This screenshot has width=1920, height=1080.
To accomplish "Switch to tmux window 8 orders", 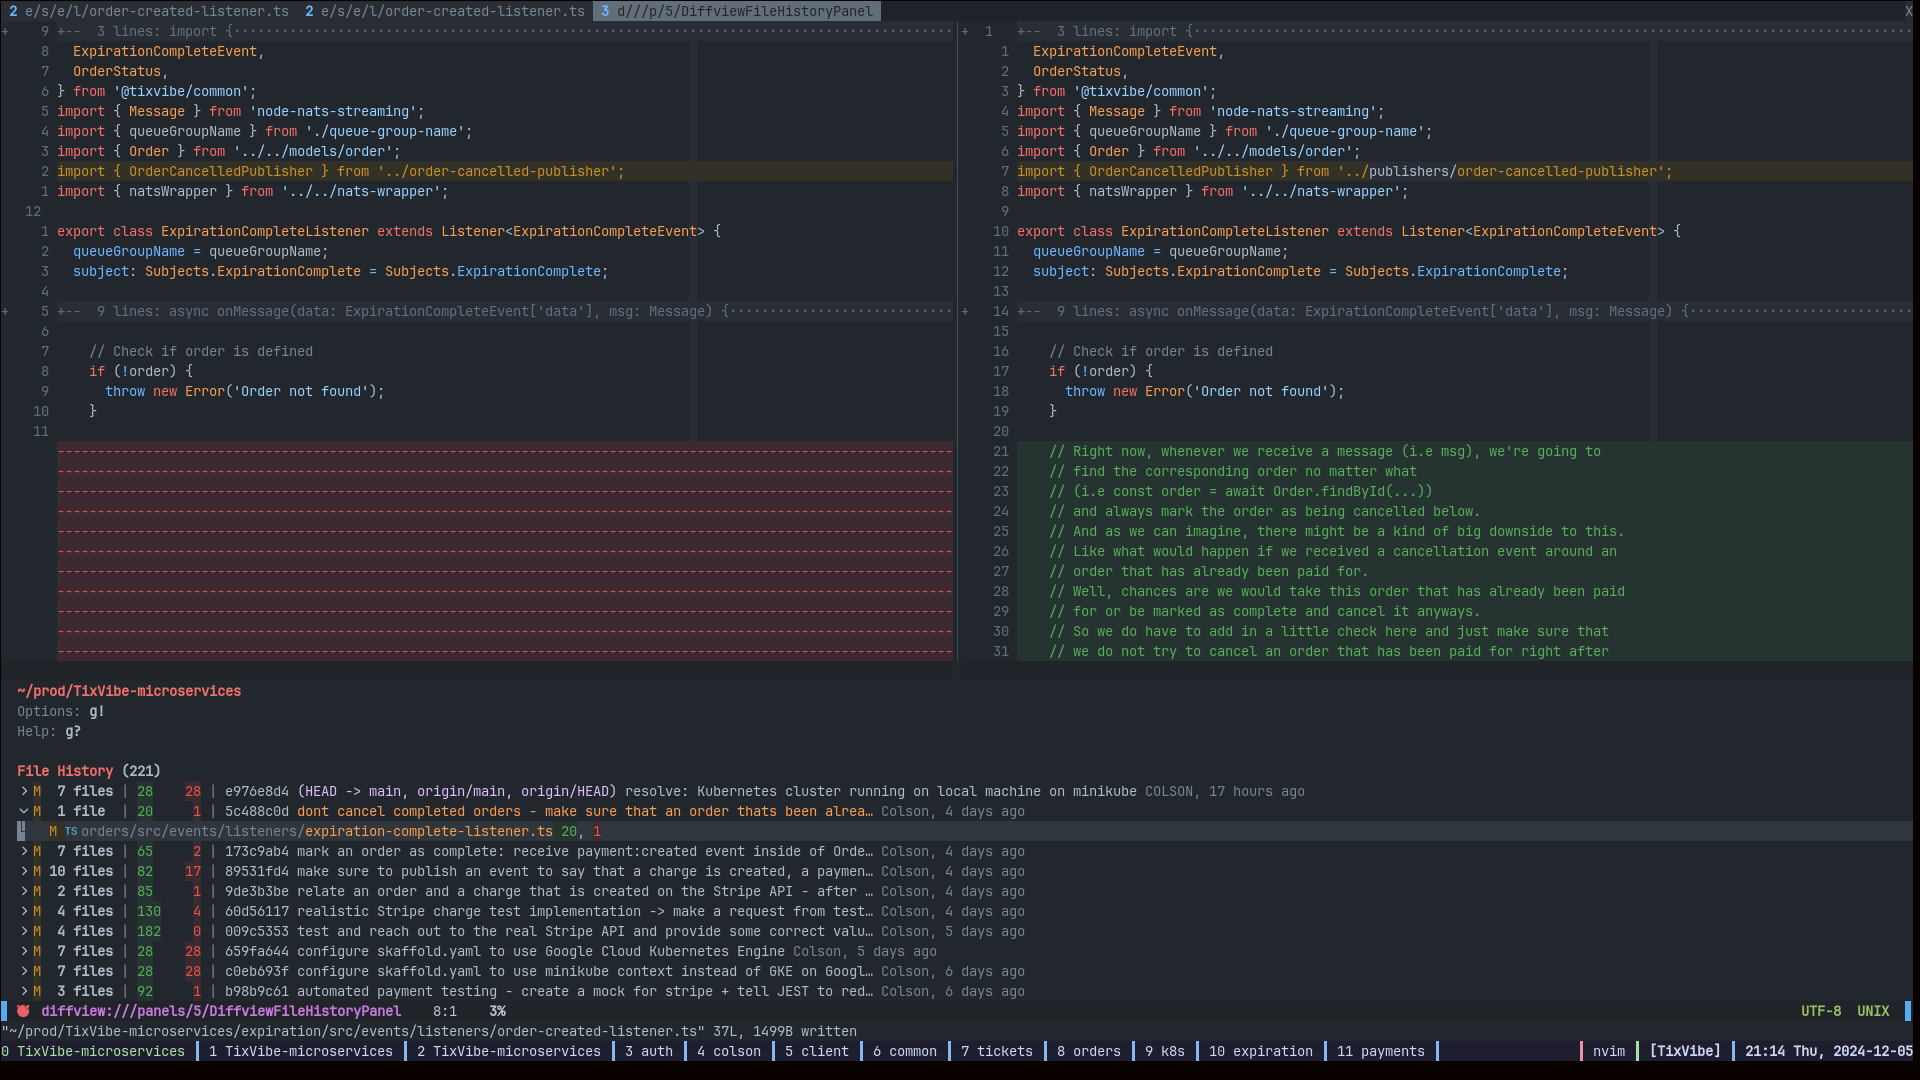I will pyautogui.click(x=1088, y=1051).
